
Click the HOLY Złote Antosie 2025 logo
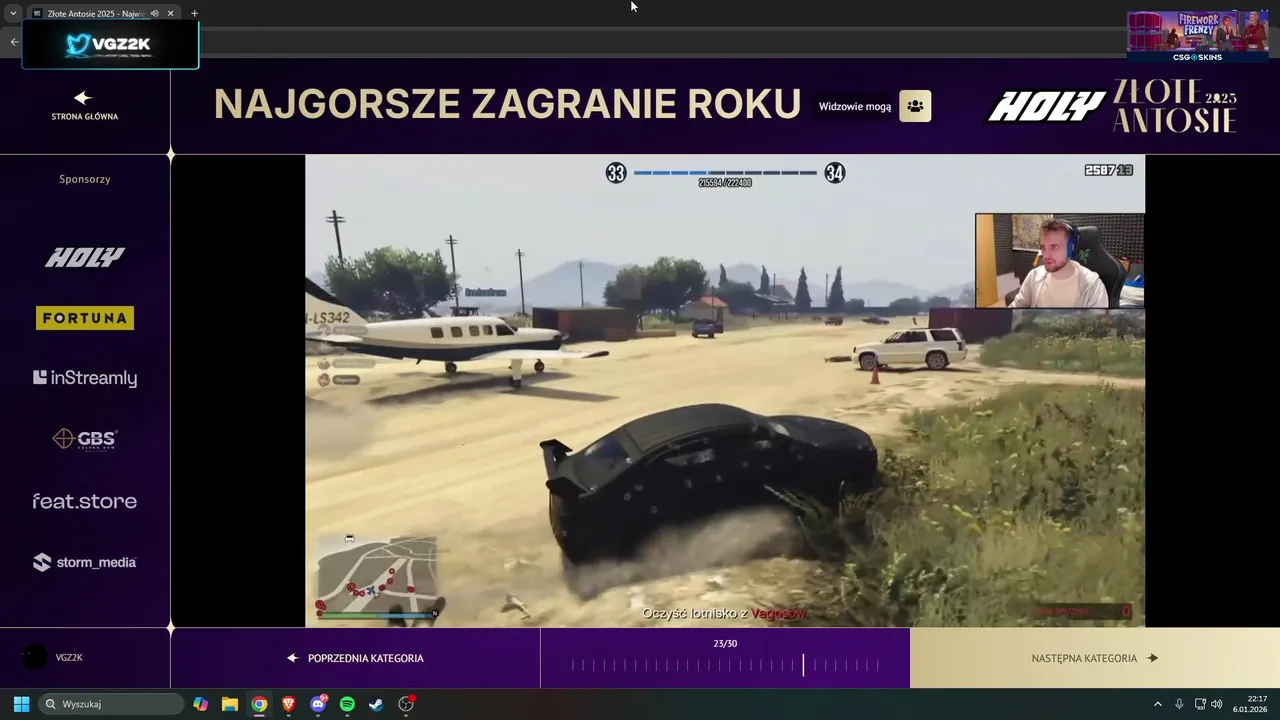pos(1112,106)
